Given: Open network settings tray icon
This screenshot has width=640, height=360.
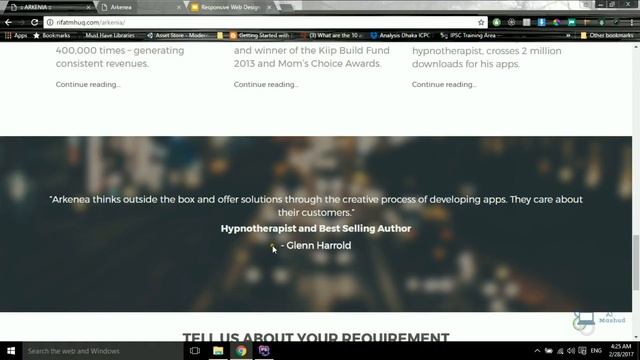Looking at the screenshot, I should (x=560, y=351).
